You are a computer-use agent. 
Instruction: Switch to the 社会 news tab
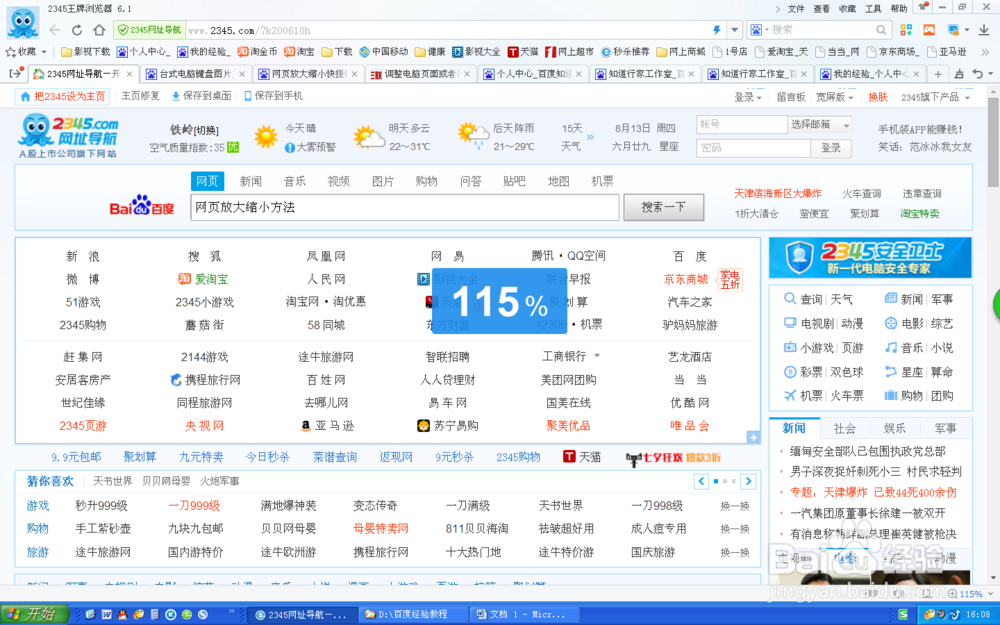(x=844, y=429)
